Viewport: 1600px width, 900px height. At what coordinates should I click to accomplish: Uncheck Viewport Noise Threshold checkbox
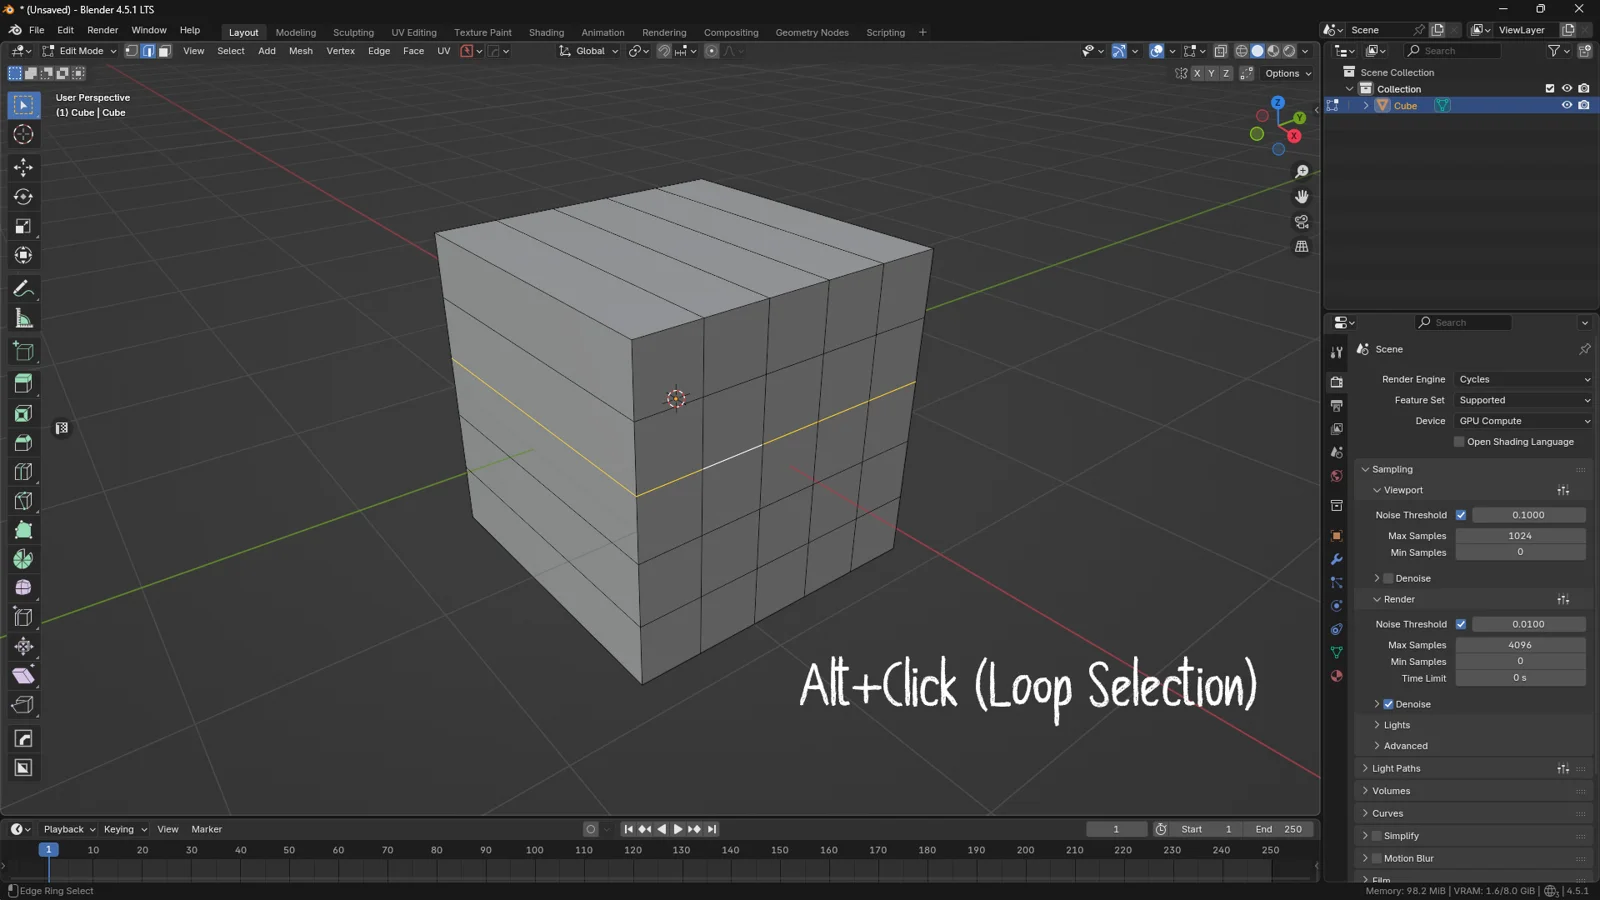click(1461, 515)
